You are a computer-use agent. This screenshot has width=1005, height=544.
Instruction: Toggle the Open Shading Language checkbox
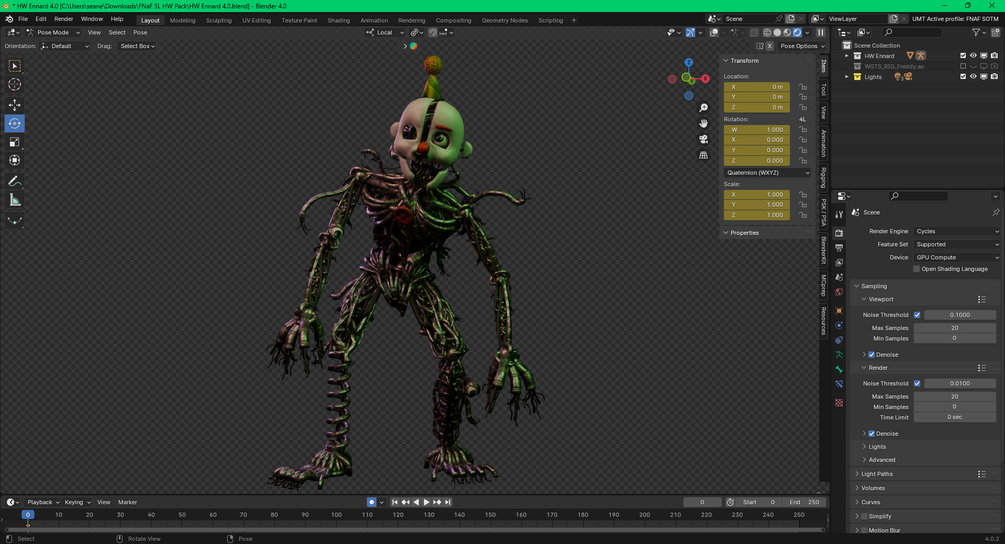point(916,269)
